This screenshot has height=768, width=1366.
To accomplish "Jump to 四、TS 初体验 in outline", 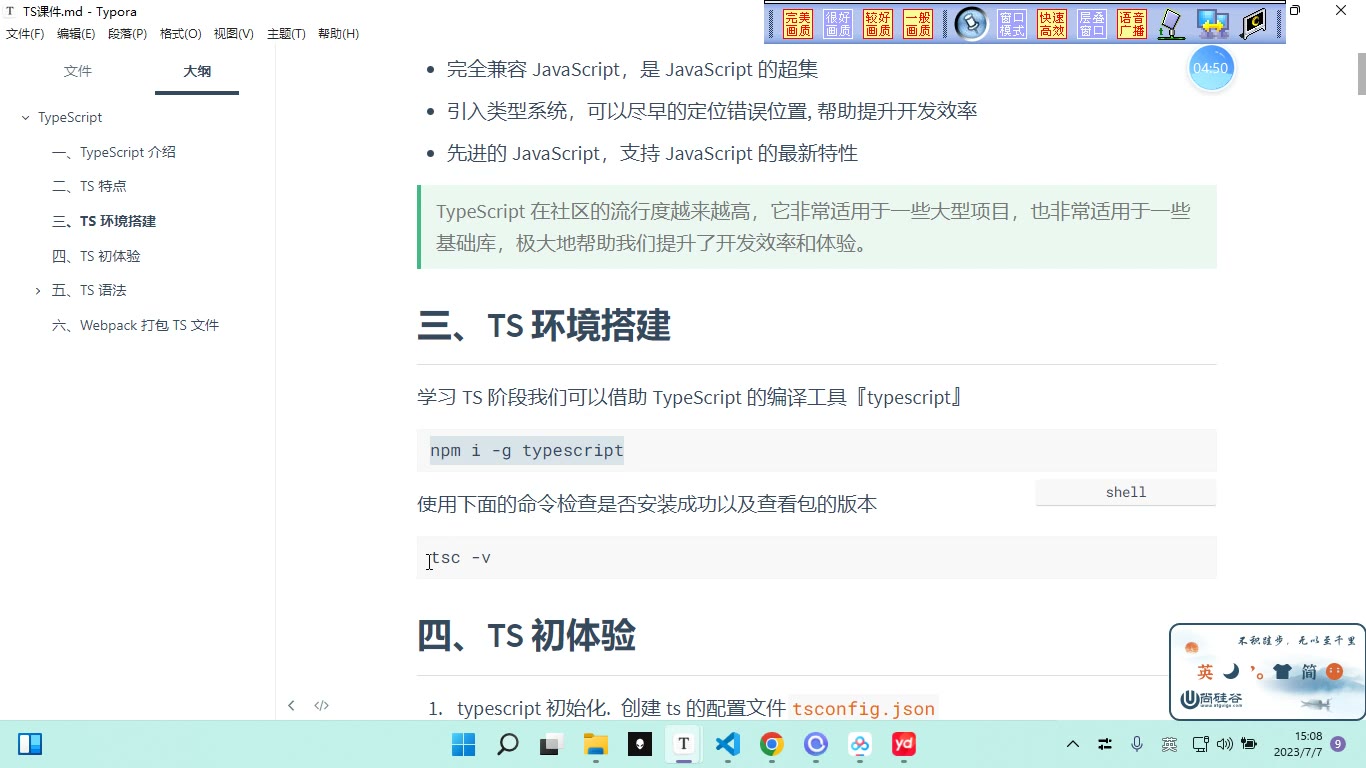I will (x=96, y=257).
